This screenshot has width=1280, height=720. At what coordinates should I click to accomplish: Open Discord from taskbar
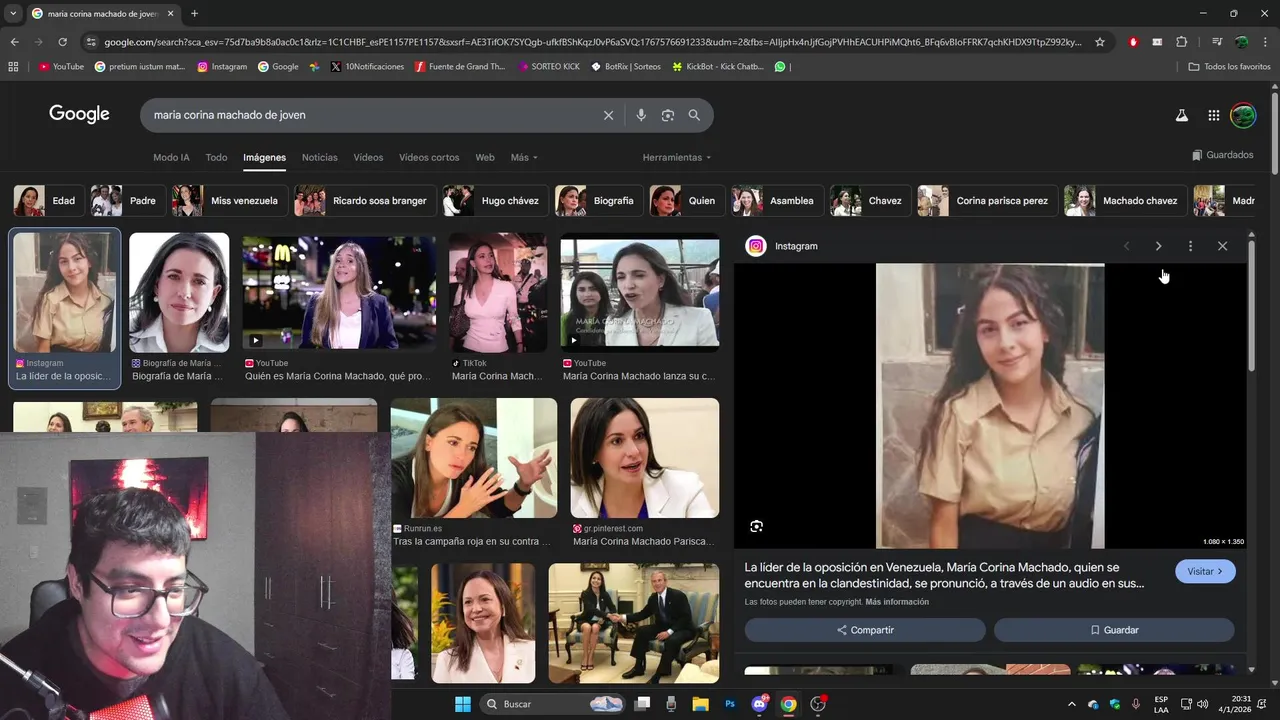tap(759, 704)
